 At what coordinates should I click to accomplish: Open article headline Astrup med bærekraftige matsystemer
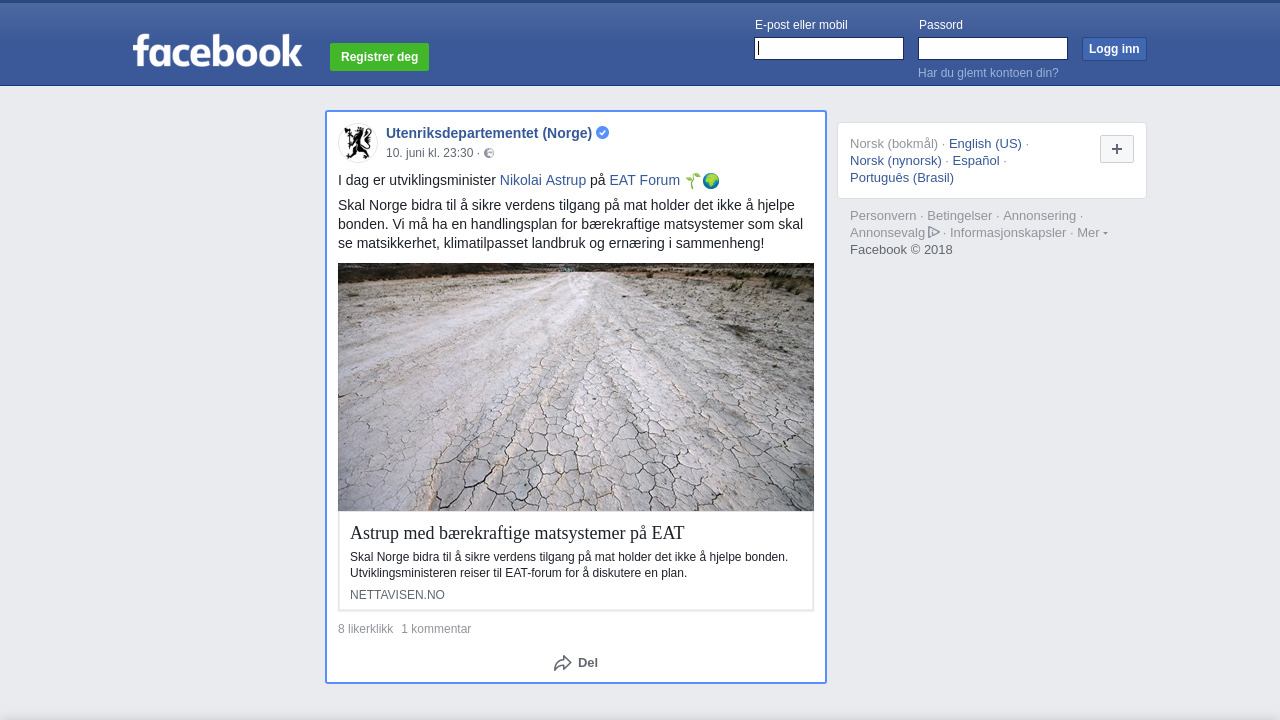517,533
